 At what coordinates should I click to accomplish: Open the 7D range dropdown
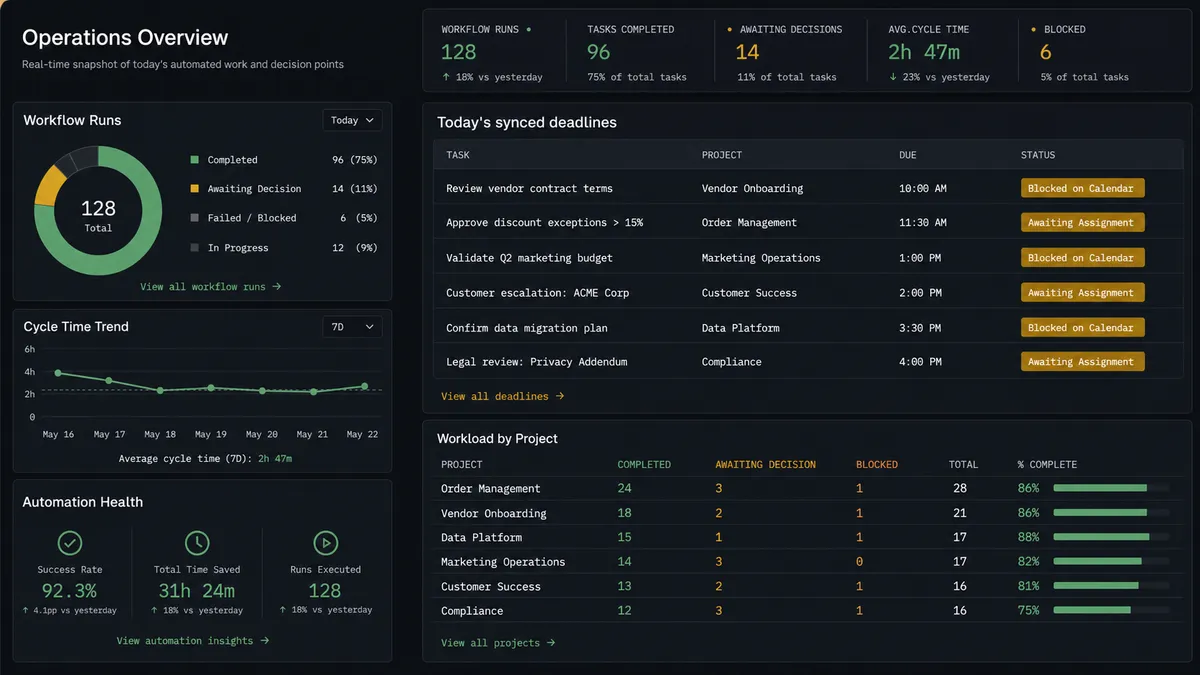[352, 327]
